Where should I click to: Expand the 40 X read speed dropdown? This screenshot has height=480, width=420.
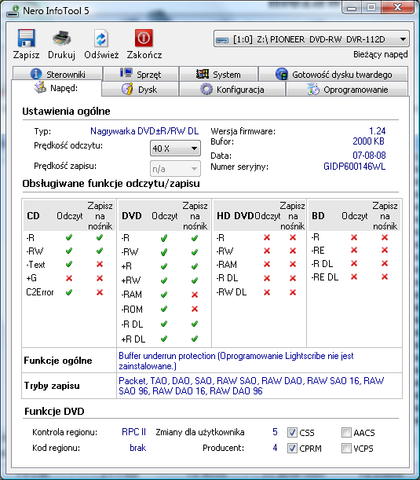tap(175, 148)
